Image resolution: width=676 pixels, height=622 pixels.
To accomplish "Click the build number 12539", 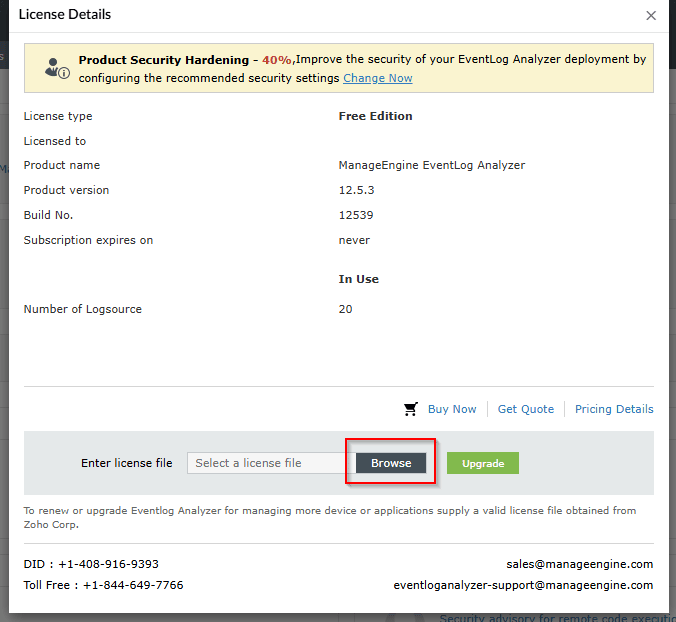I will (356, 215).
